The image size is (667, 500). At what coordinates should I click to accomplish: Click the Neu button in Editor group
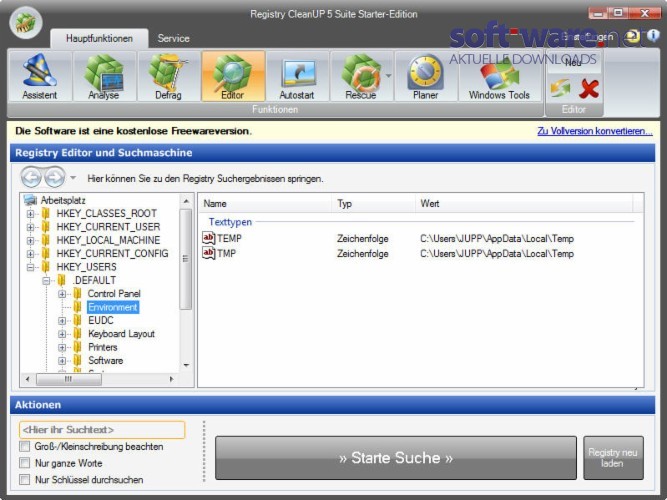click(573, 63)
